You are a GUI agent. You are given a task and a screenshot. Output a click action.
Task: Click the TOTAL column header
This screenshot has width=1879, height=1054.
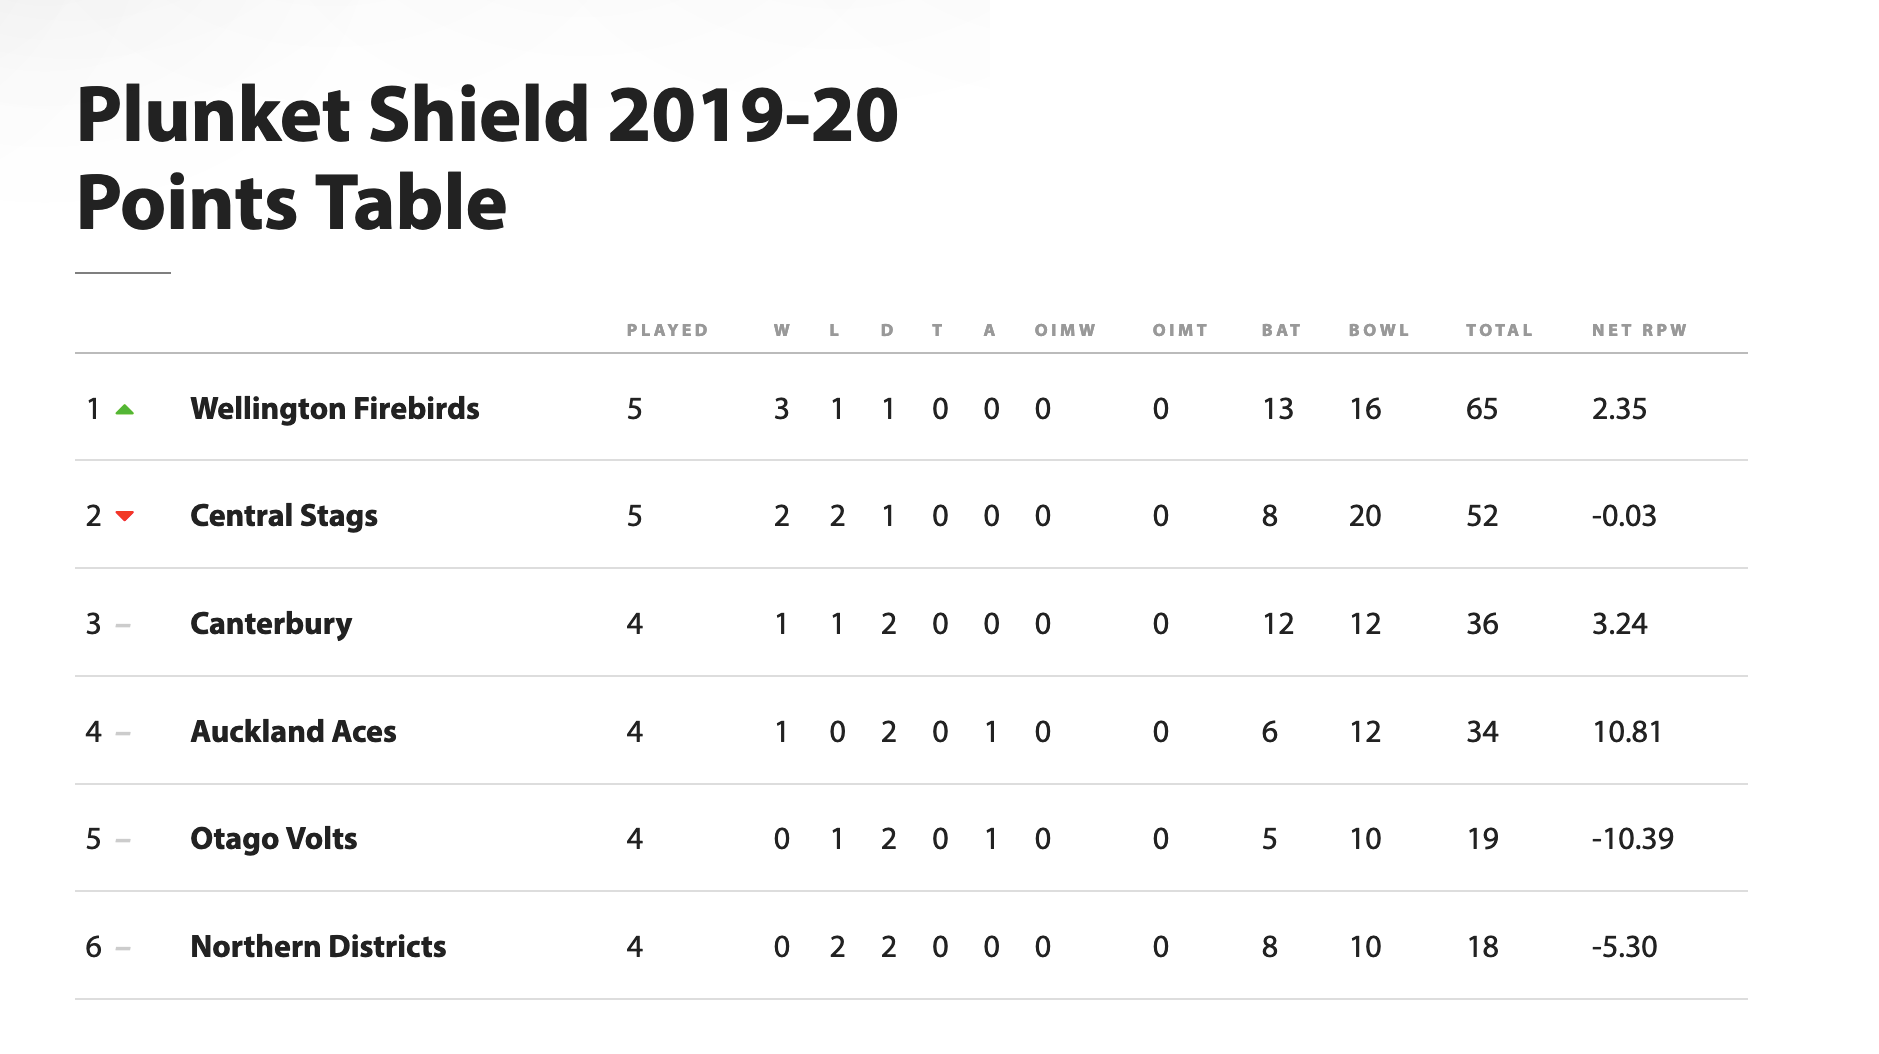point(1499,330)
